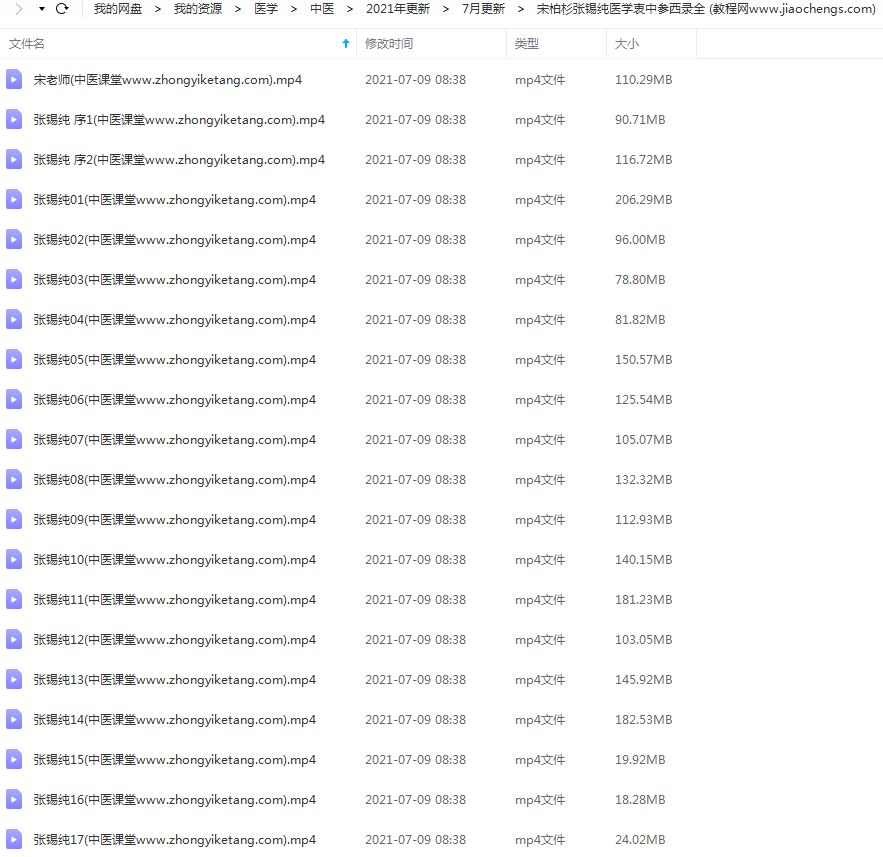Select file name 张锡纯09(中医课堂www.zhongyiketang.com).mp4
The height and width of the screenshot is (857, 883).
tap(175, 520)
